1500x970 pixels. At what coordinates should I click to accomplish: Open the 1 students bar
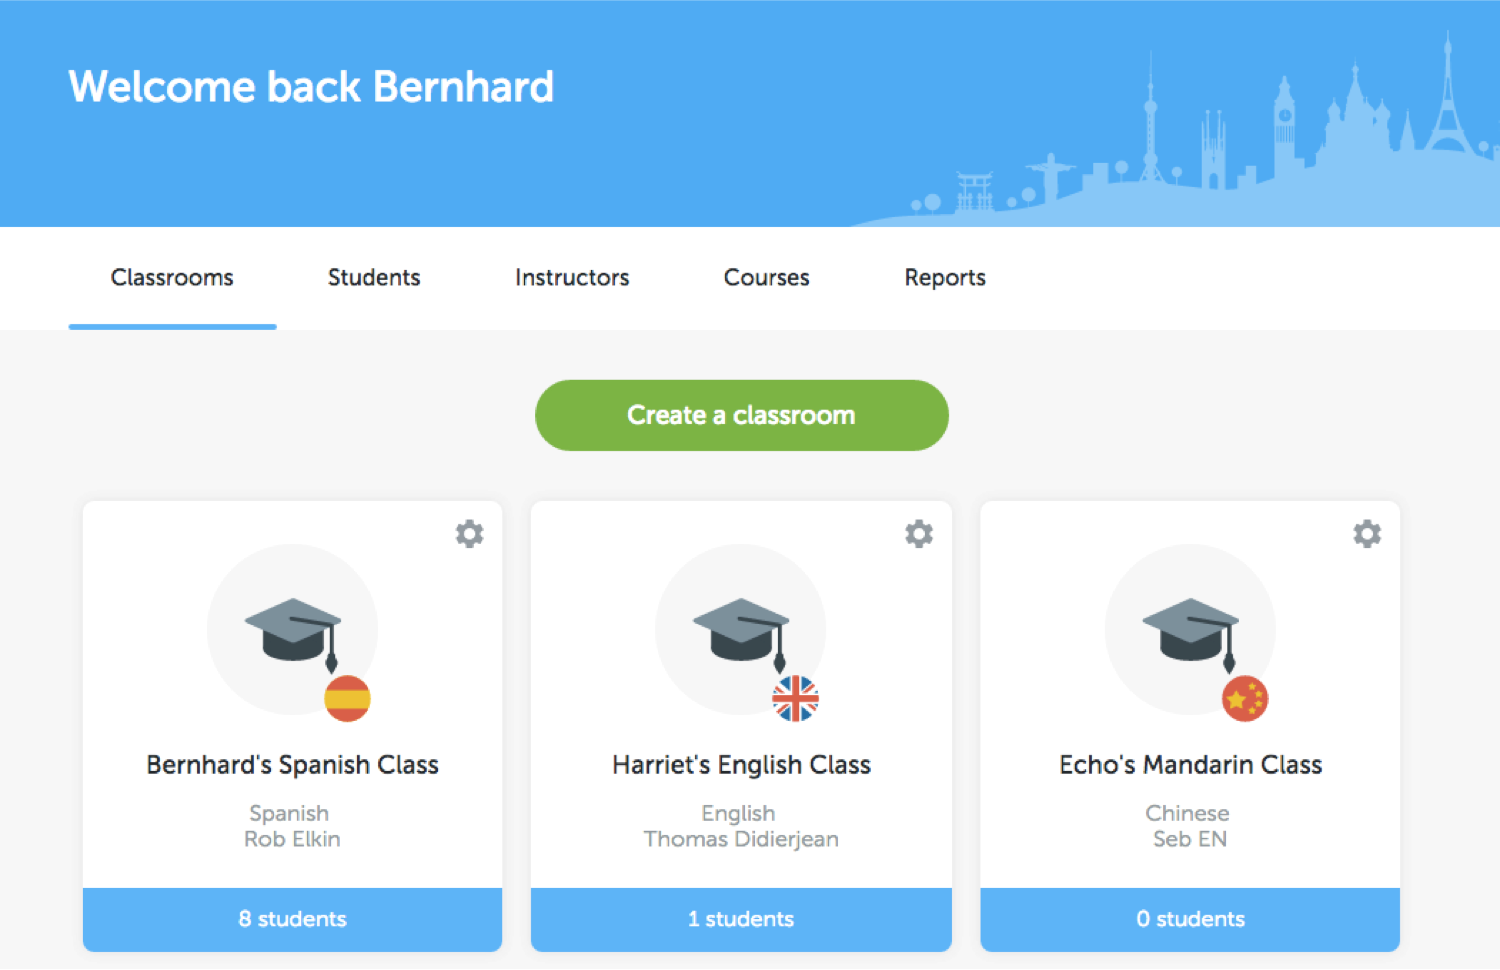click(x=741, y=919)
